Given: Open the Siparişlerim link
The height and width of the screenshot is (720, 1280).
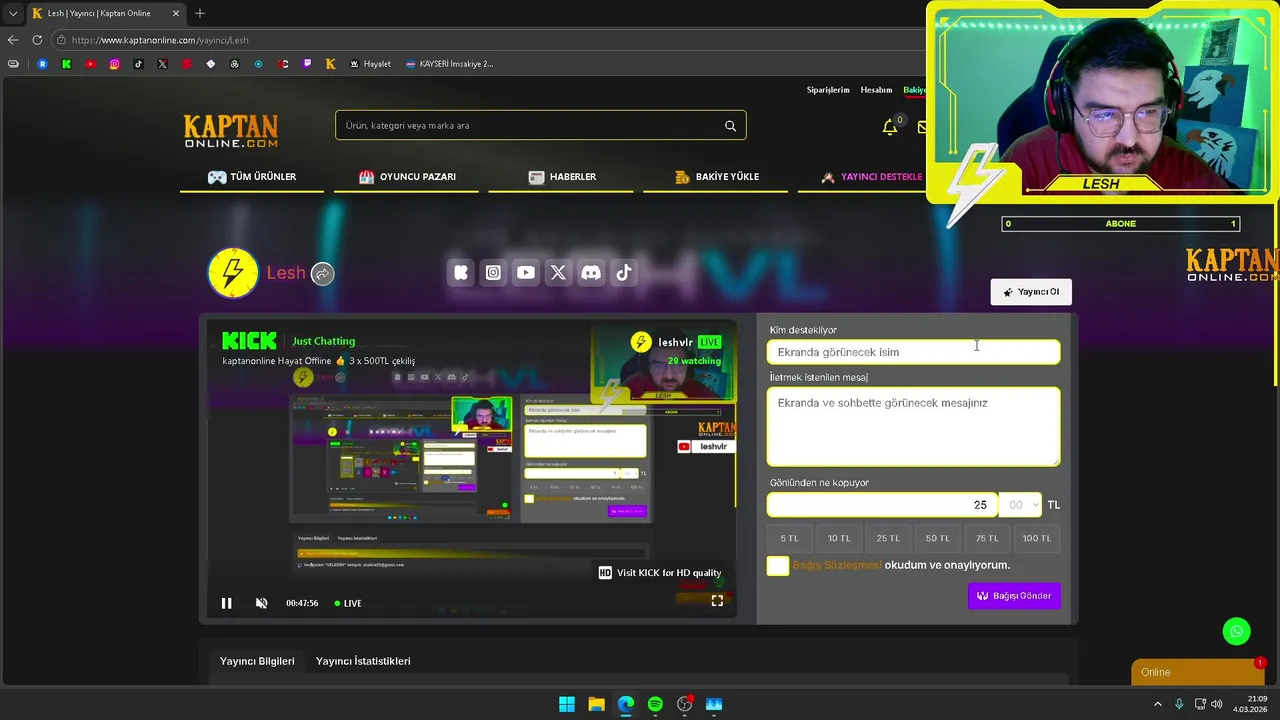Looking at the screenshot, I should [x=828, y=90].
